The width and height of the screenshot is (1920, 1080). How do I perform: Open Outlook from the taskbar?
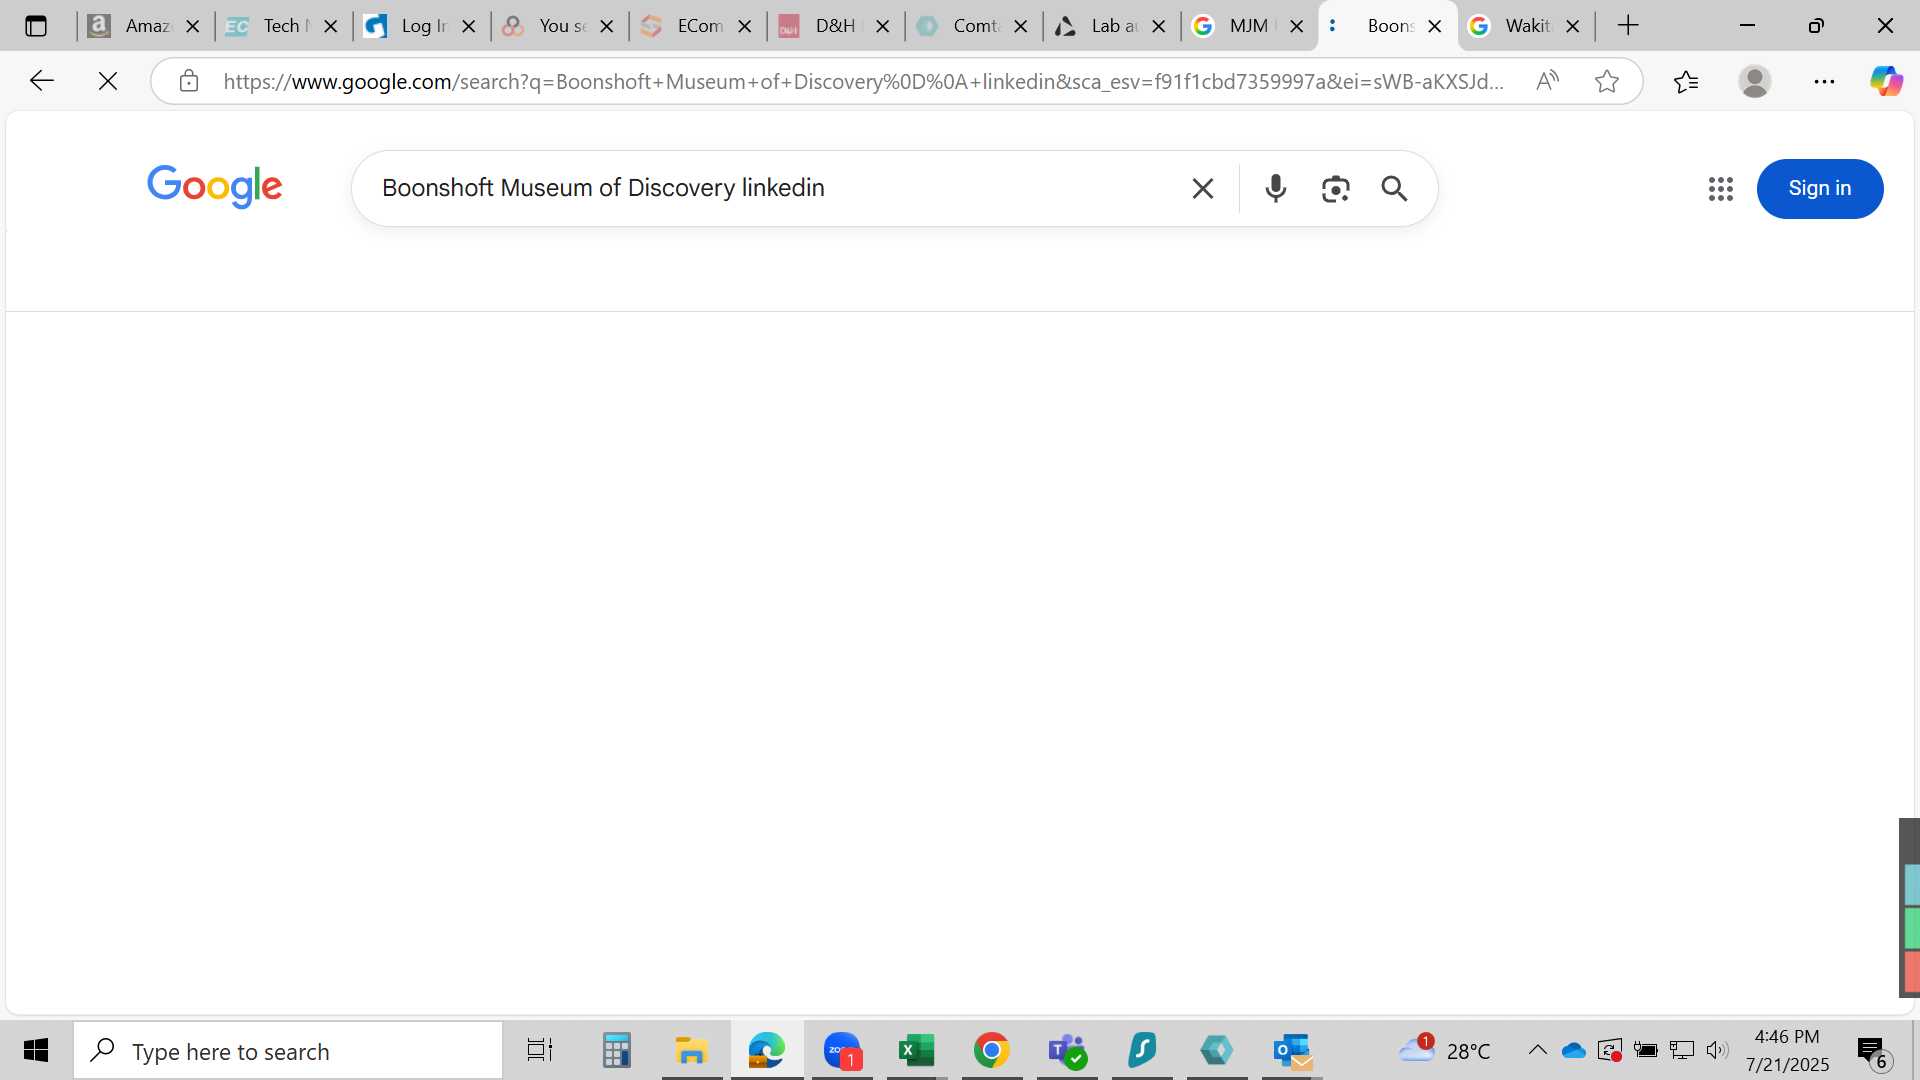coord(1292,1050)
